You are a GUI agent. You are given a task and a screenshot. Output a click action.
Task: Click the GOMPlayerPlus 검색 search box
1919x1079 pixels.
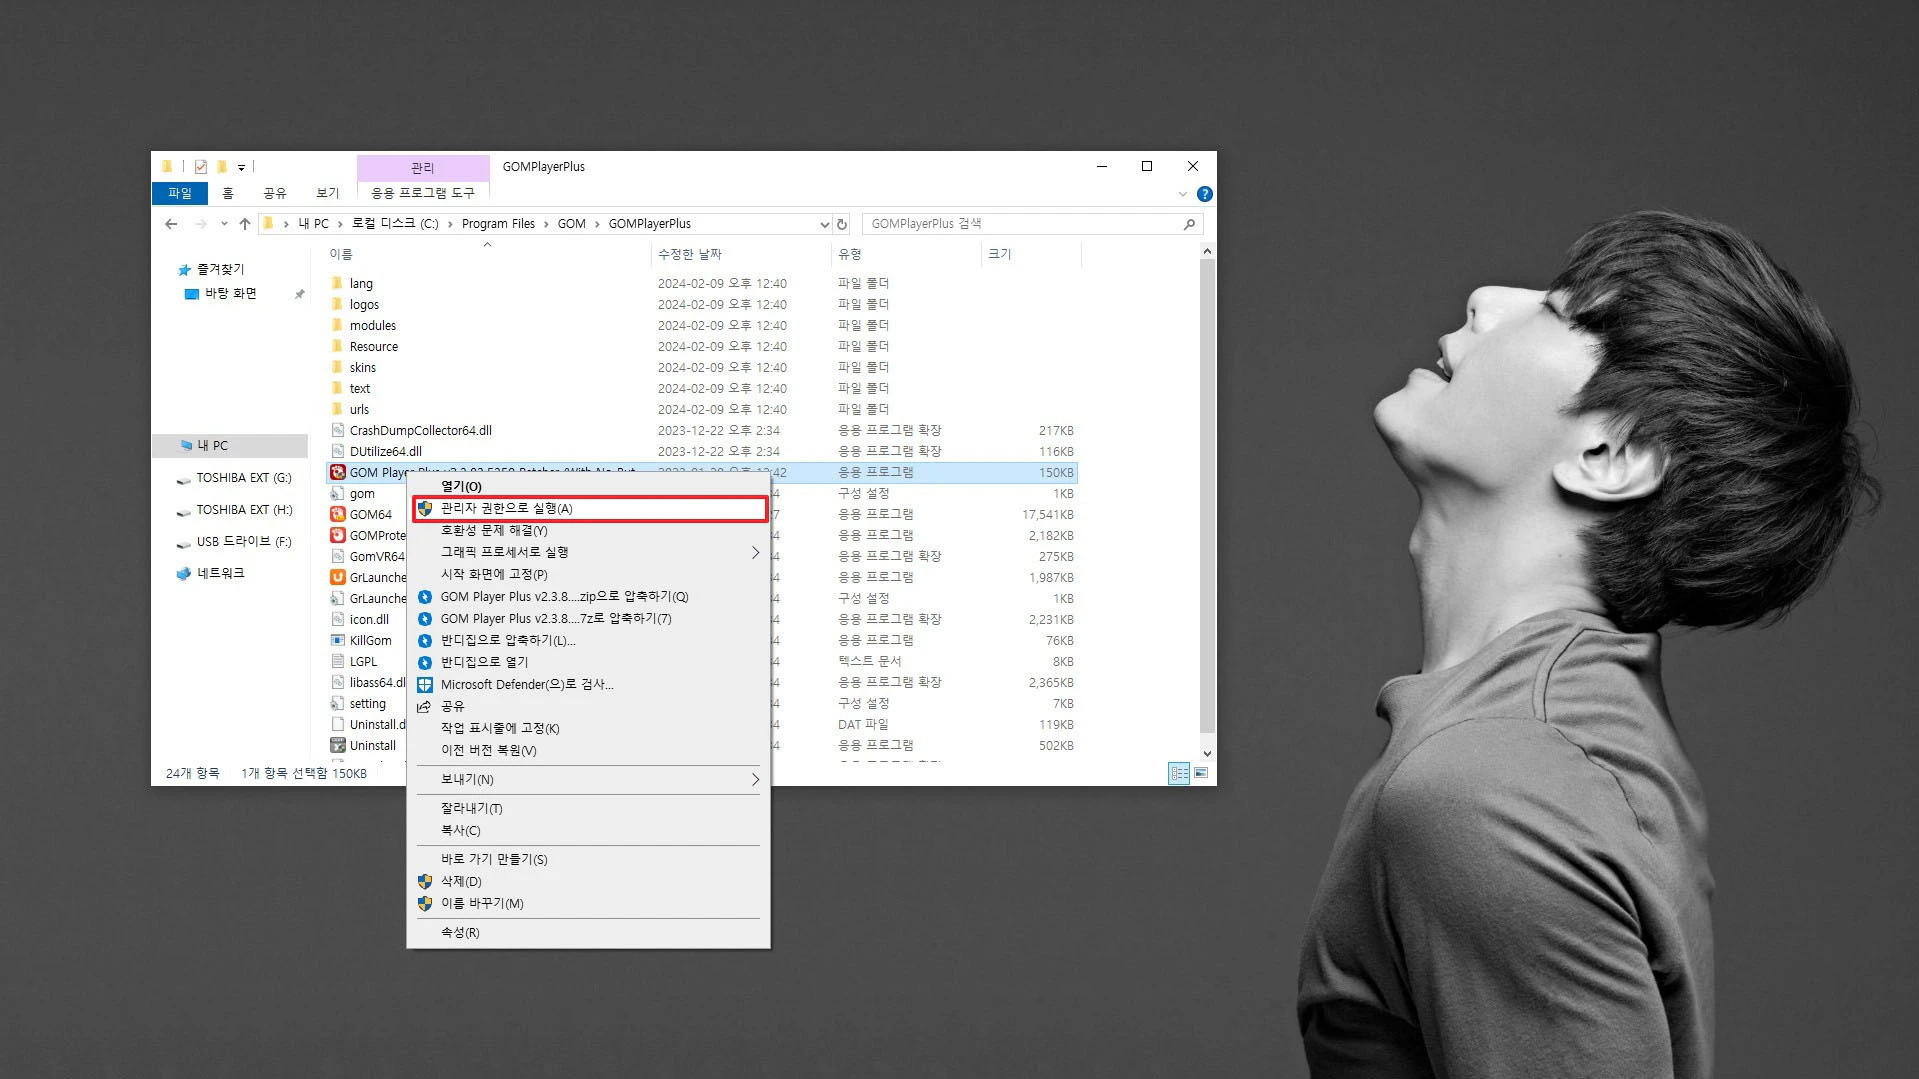tap(1023, 224)
